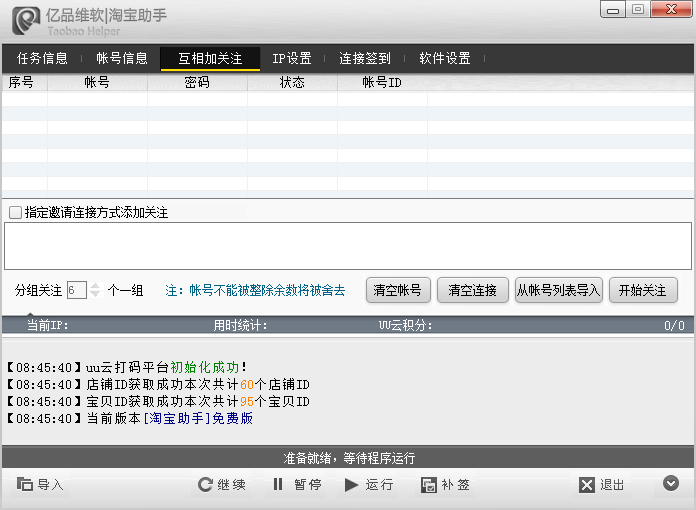Click the 补签 make-up sign-in icon
This screenshot has width=696, height=510.
coord(428,485)
